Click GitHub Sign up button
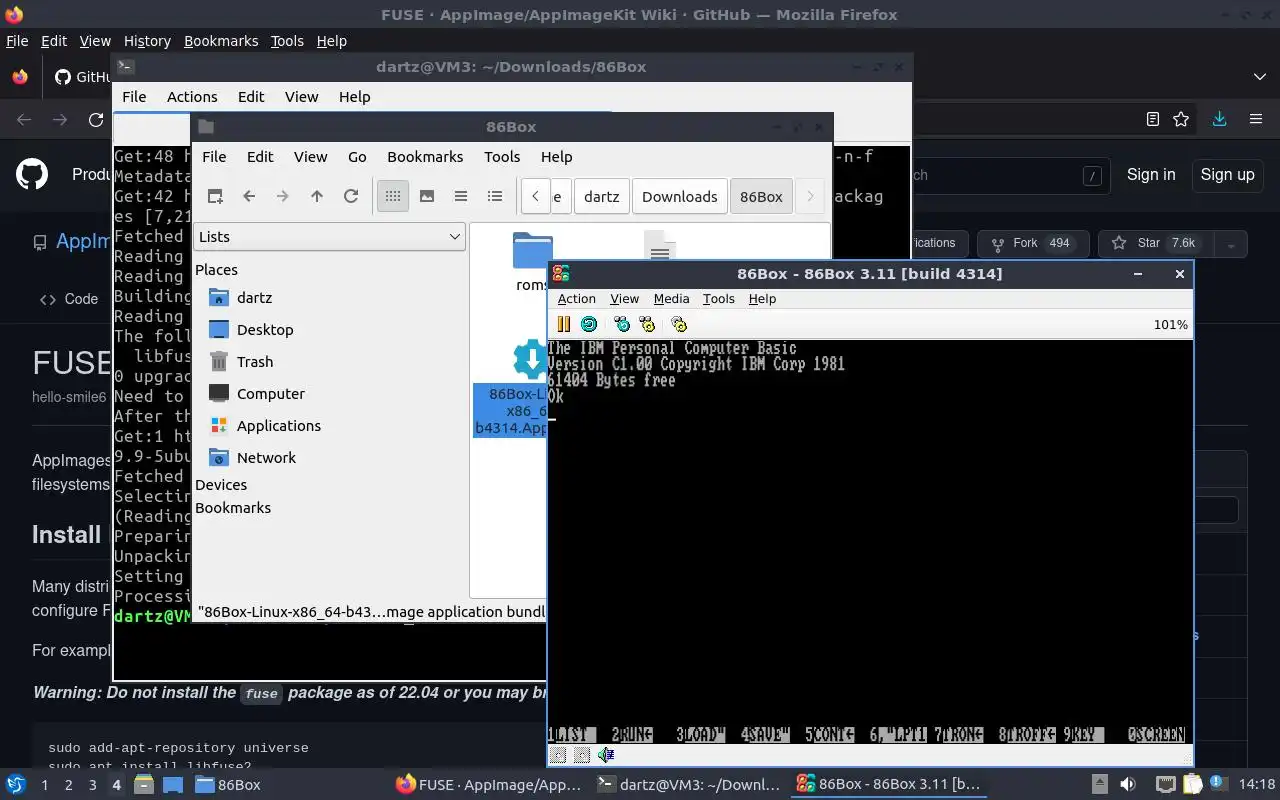Screen dimensions: 1280x800 point(1227,174)
